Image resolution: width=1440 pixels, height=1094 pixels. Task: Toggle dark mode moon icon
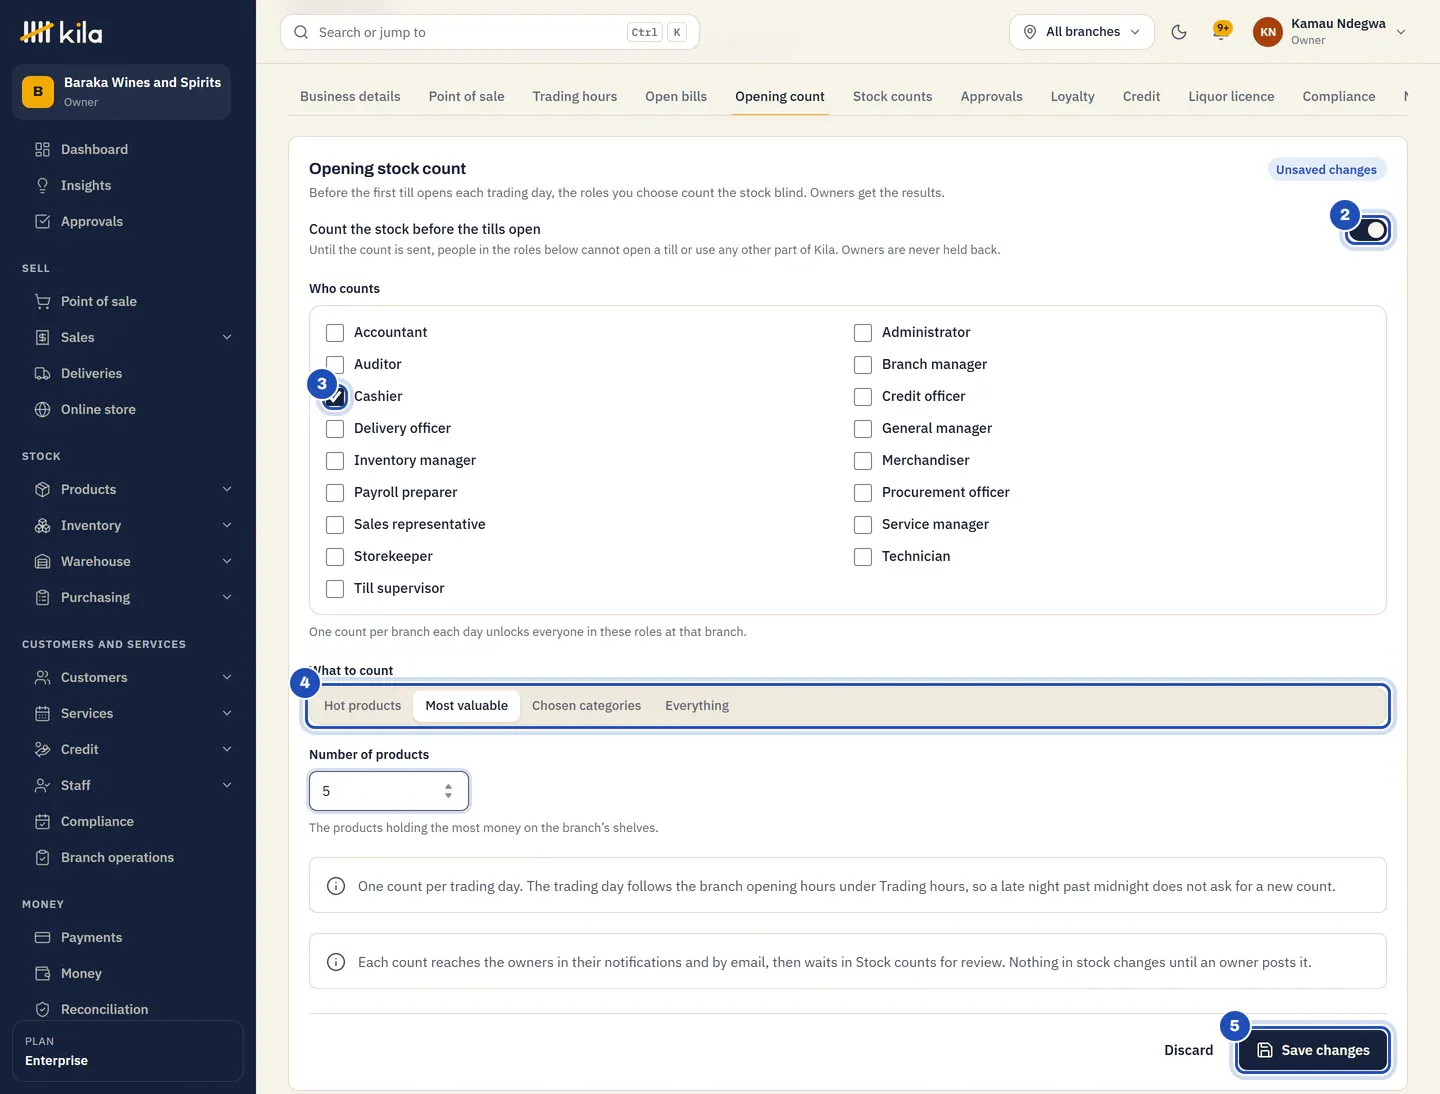1179,32
